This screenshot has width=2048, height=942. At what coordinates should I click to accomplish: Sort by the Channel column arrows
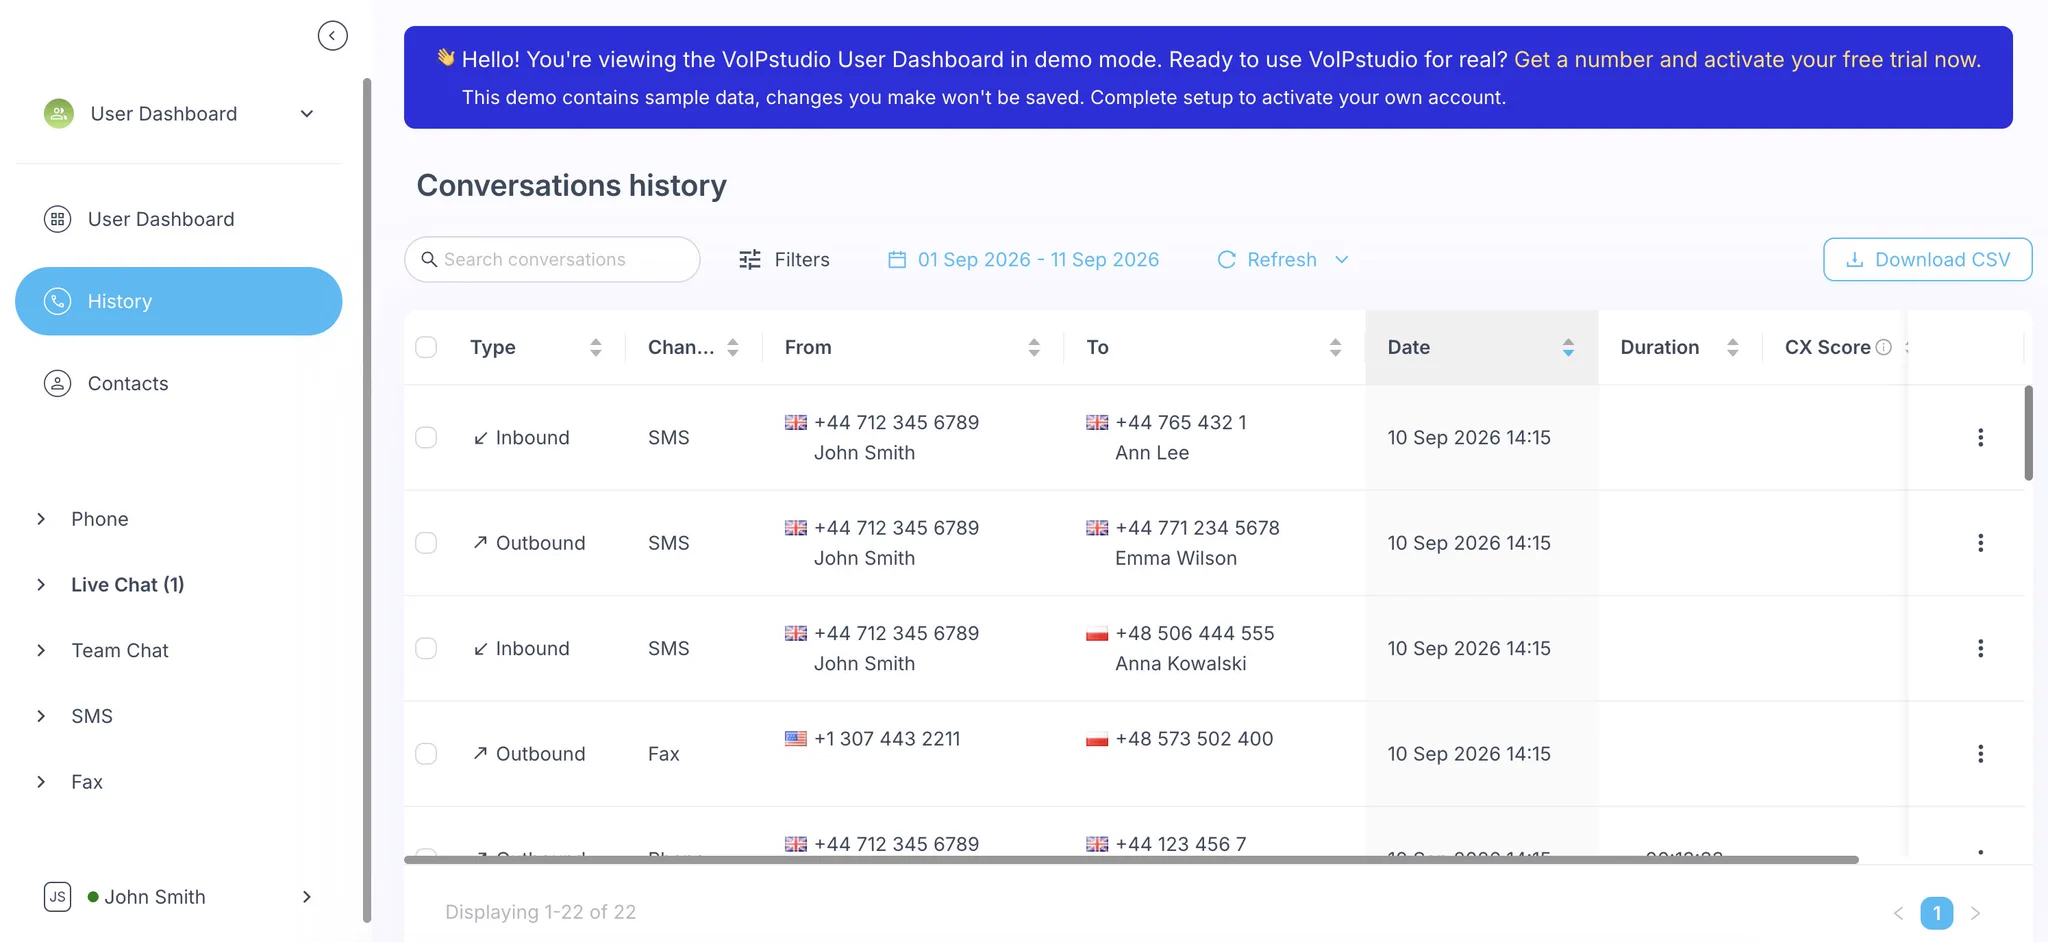[733, 347]
